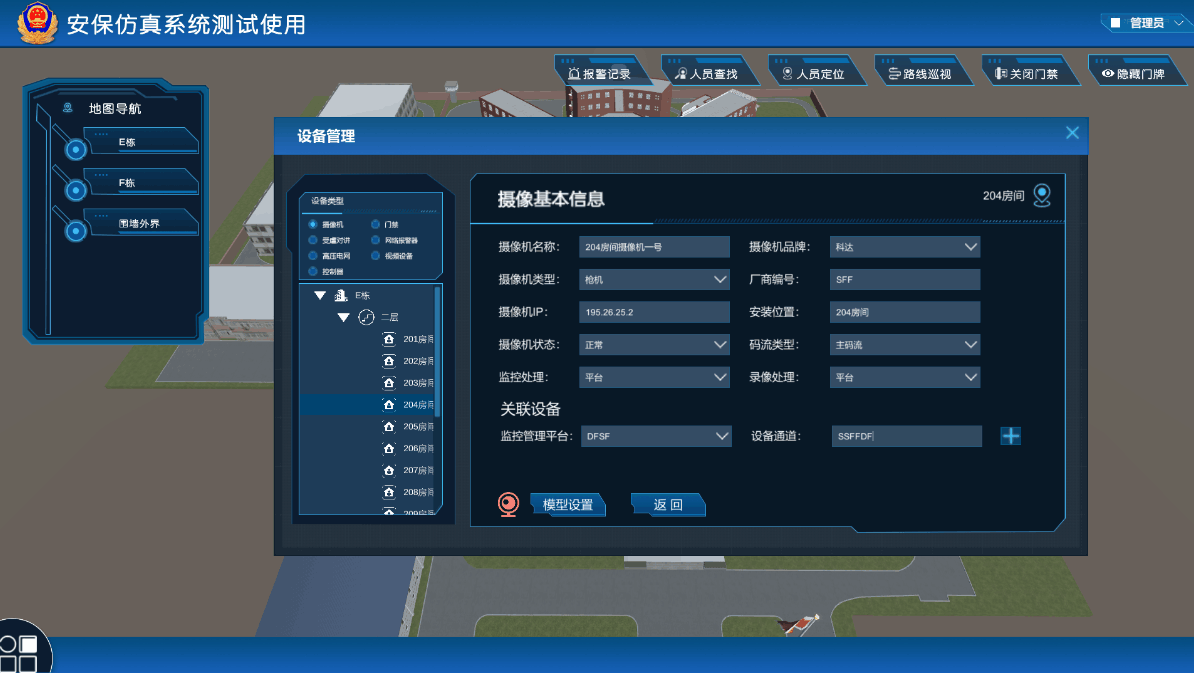Click the 模型设置 button

point(568,505)
